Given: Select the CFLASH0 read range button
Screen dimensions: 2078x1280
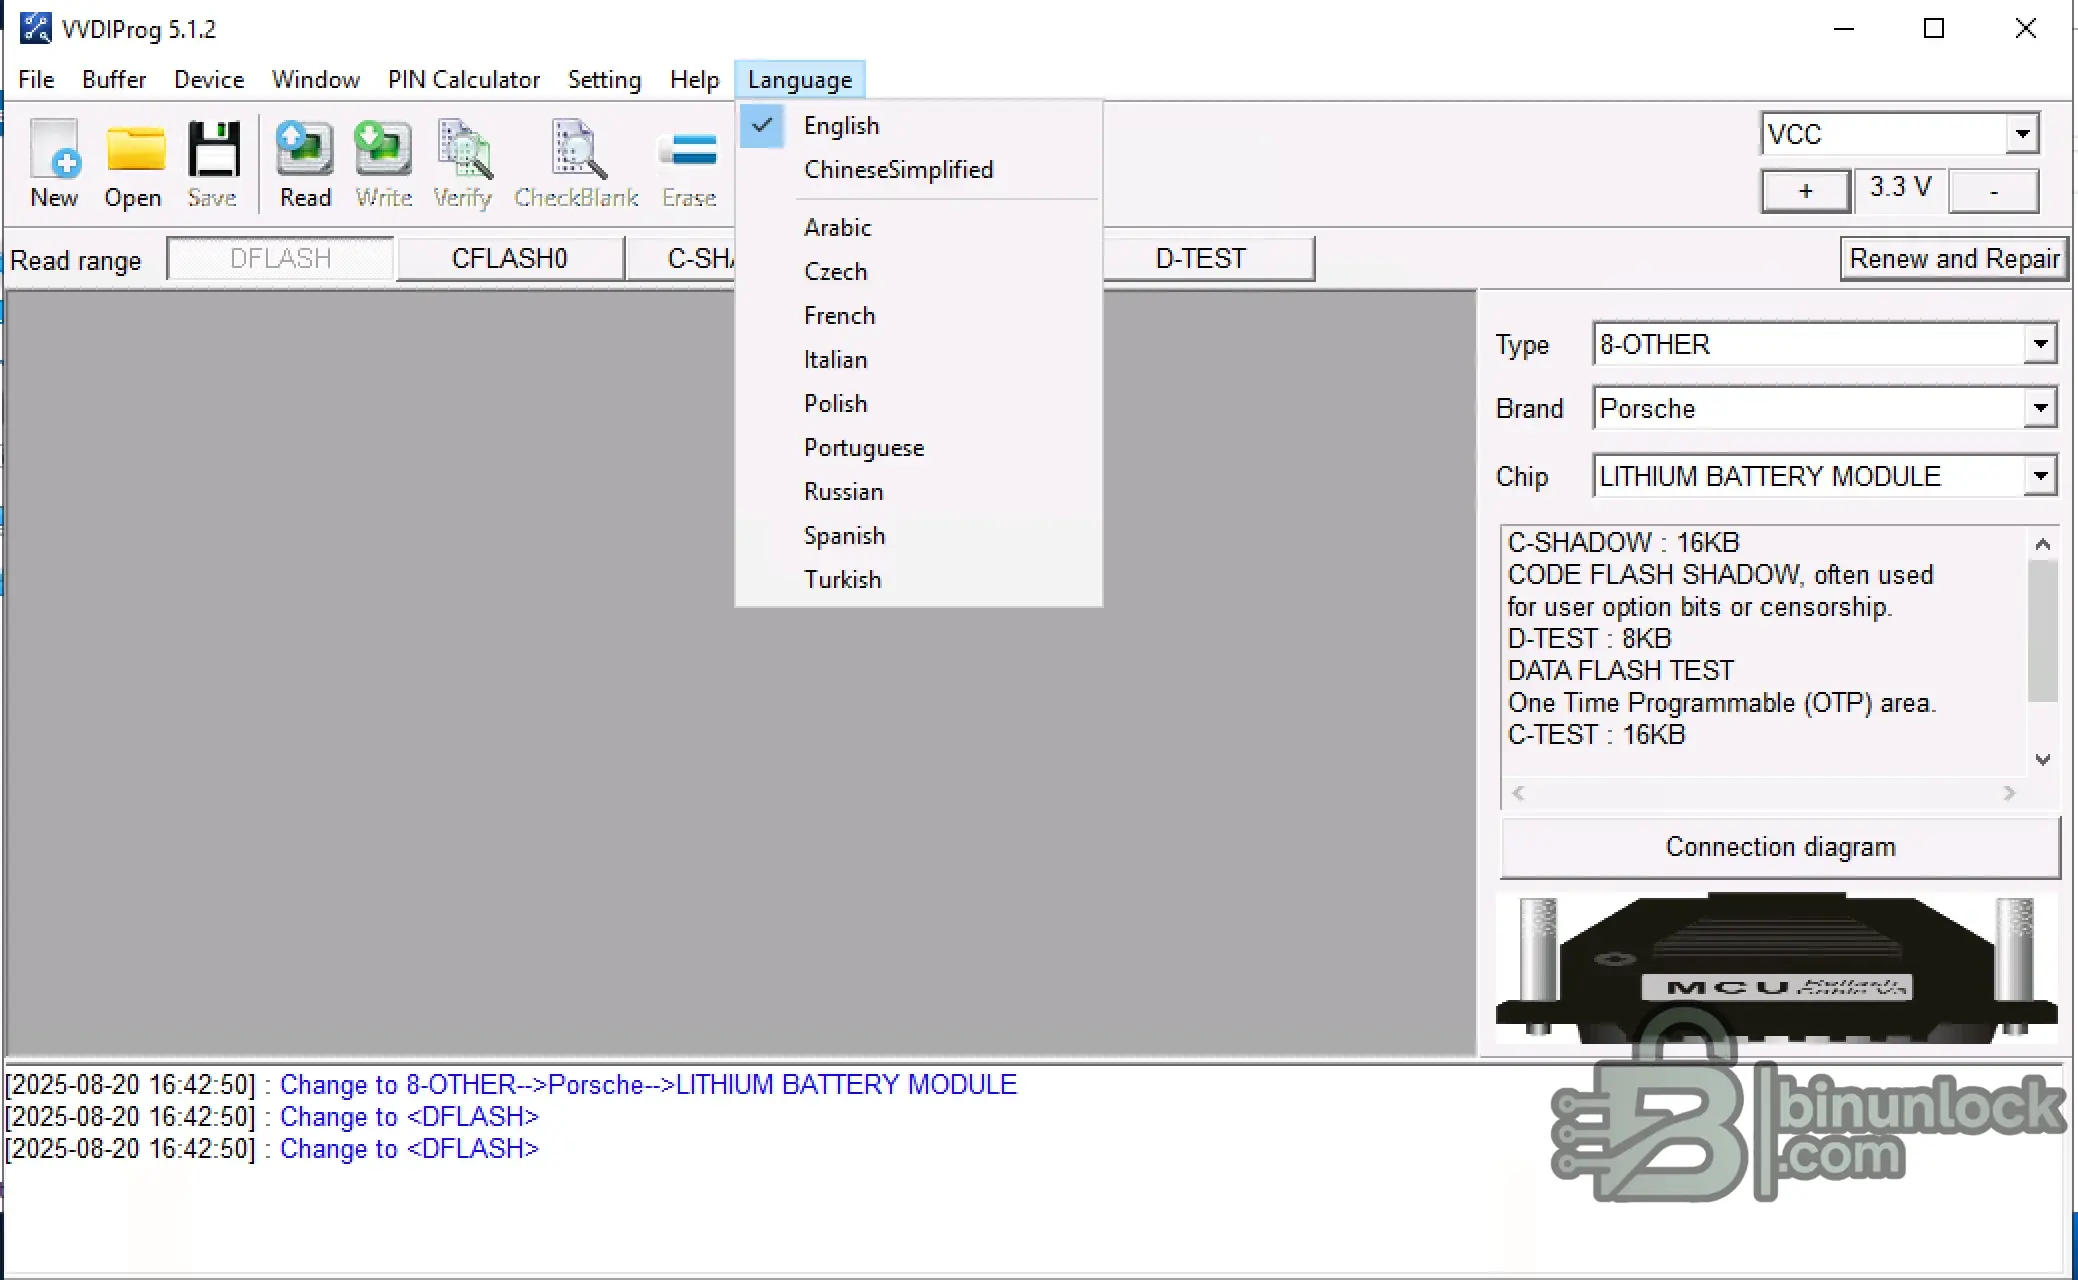Looking at the screenshot, I should coord(510,259).
